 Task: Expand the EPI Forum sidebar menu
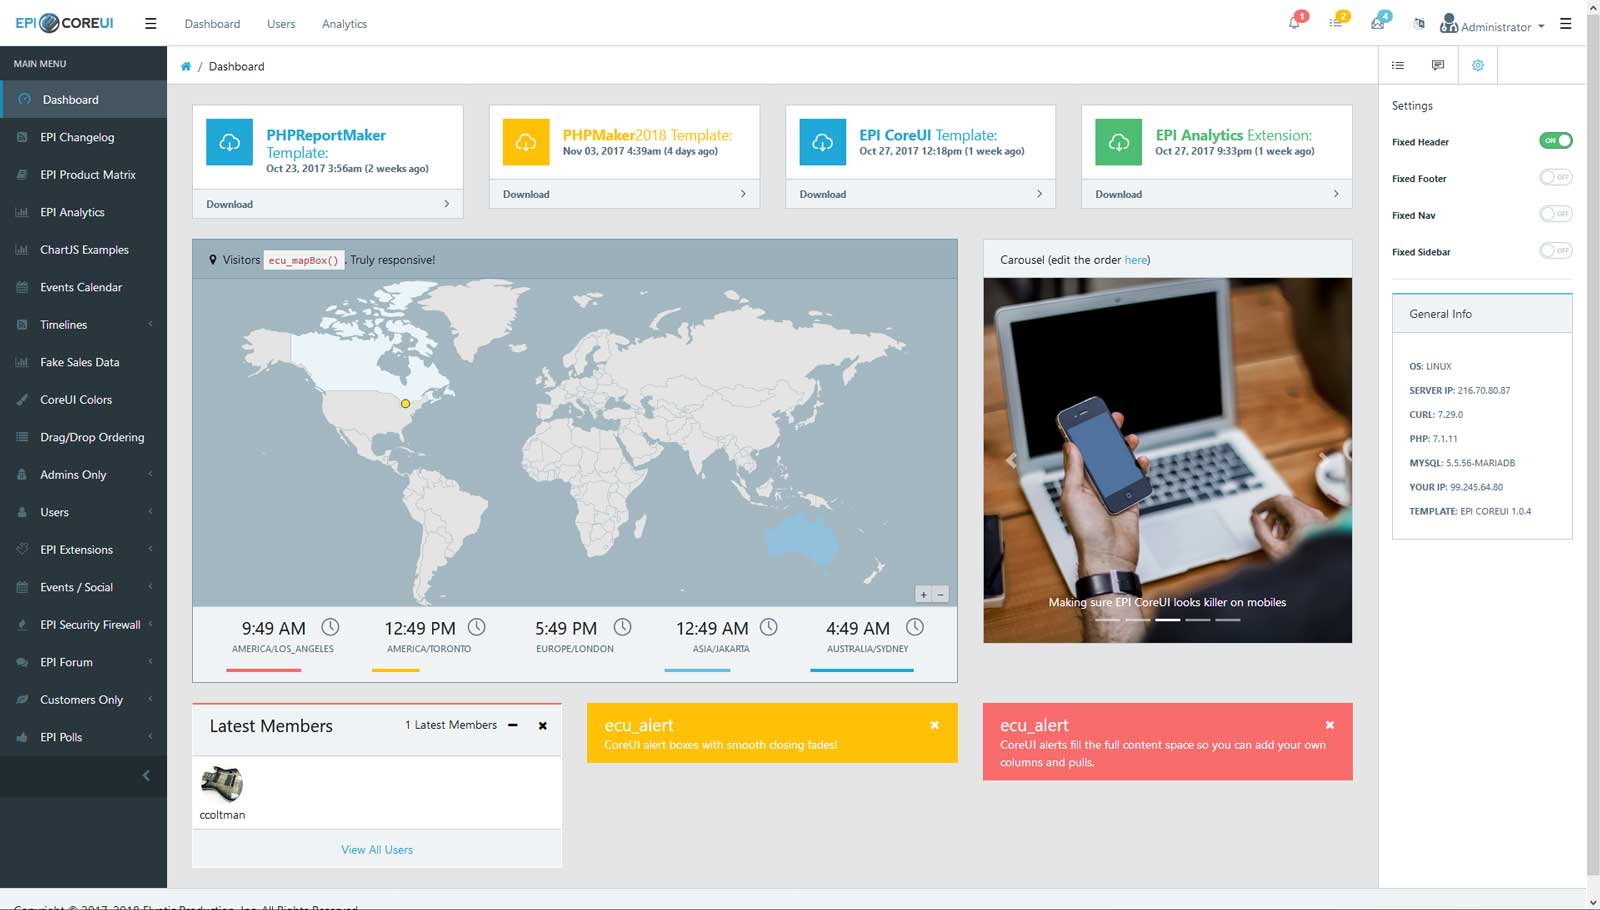click(83, 662)
